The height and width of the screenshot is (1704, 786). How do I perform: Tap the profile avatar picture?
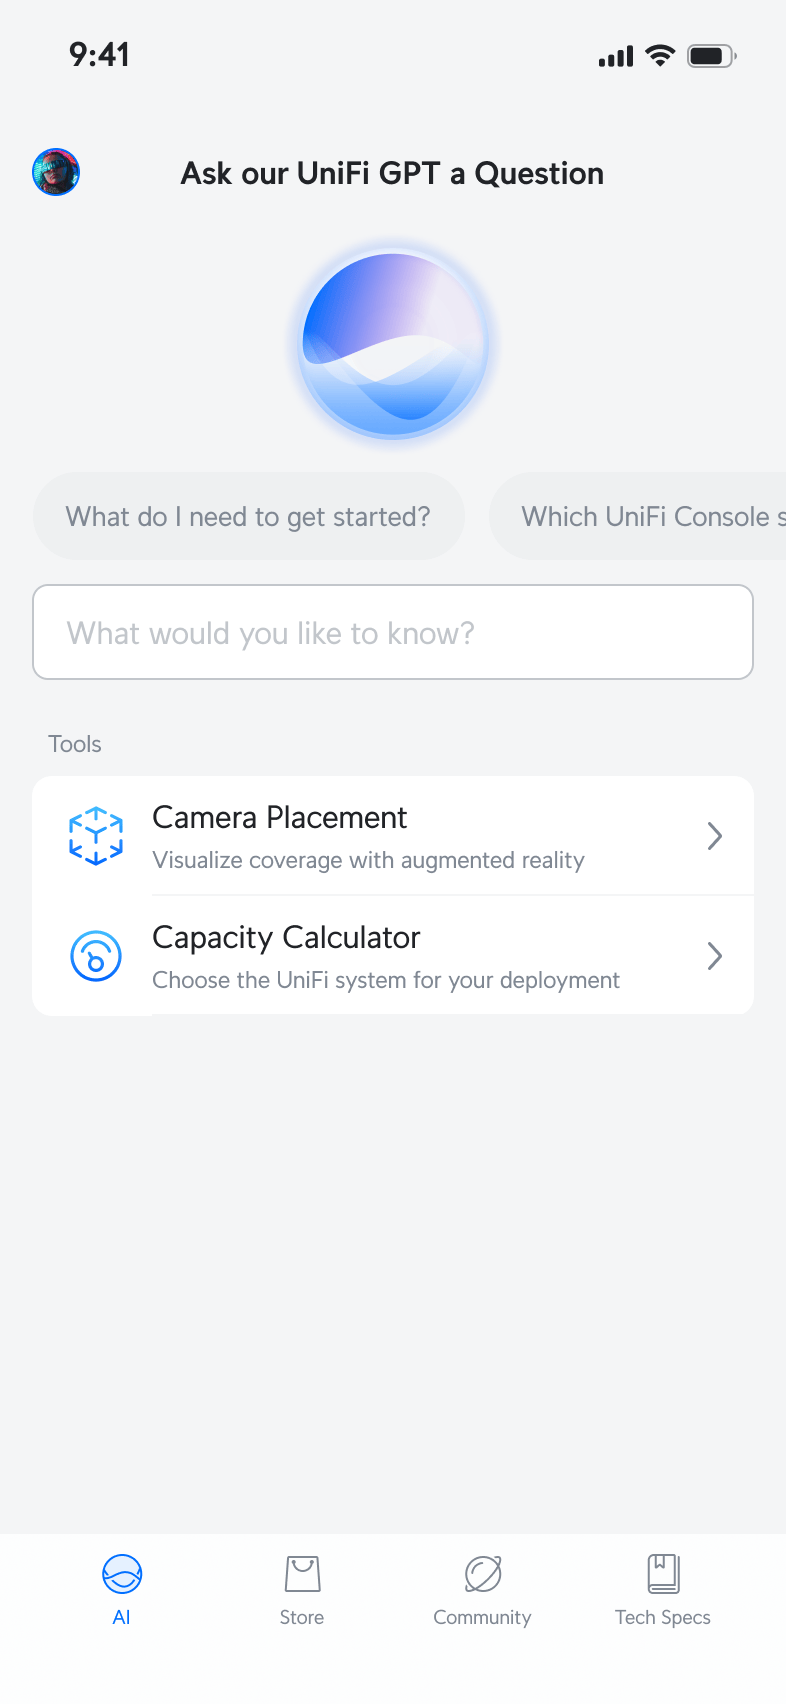tap(56, 172)
